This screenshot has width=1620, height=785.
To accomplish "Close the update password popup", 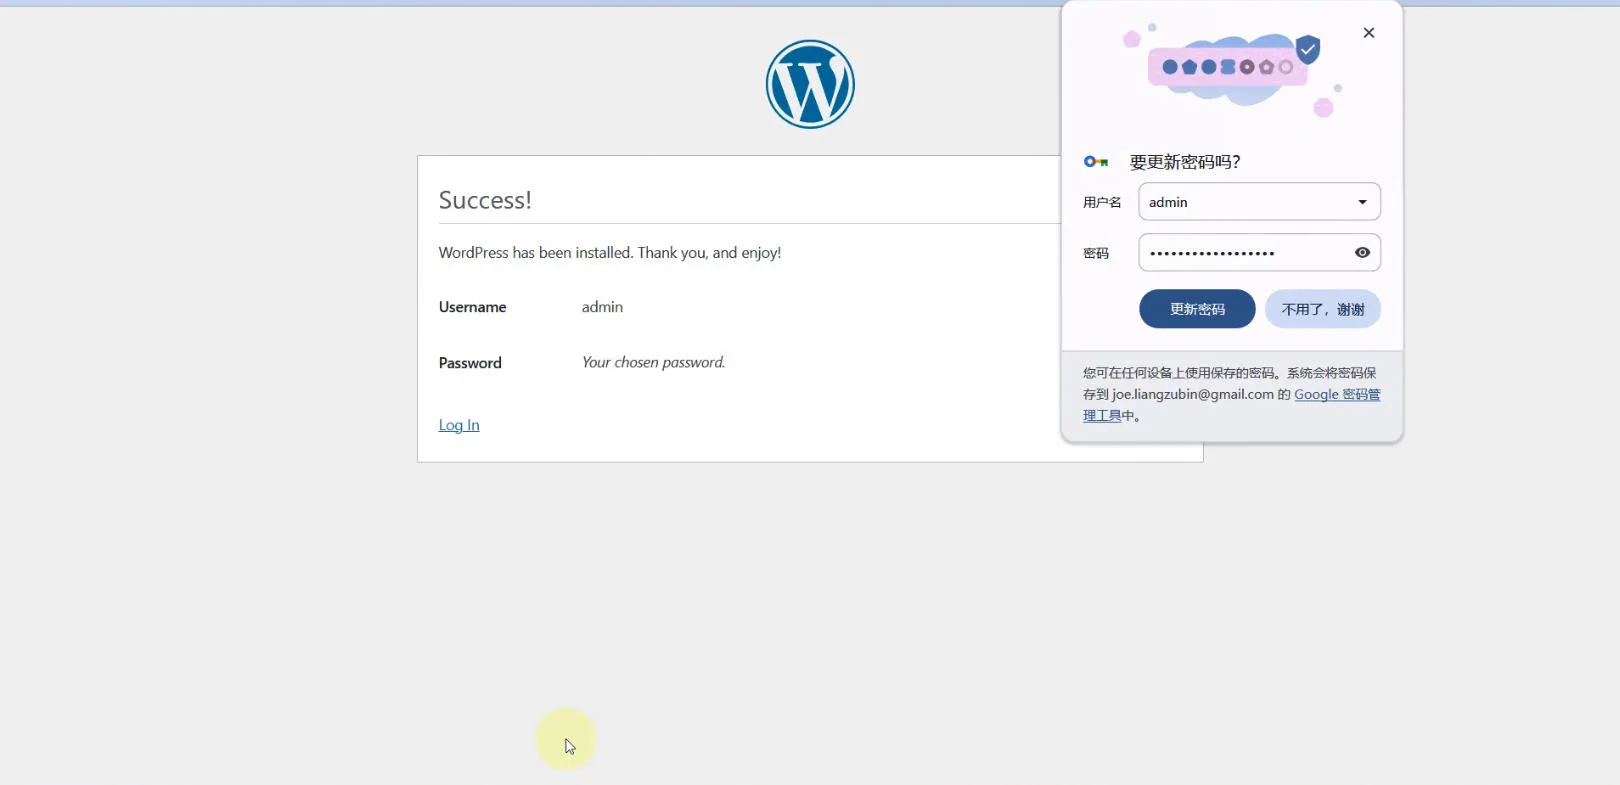I will (1369, 33).
